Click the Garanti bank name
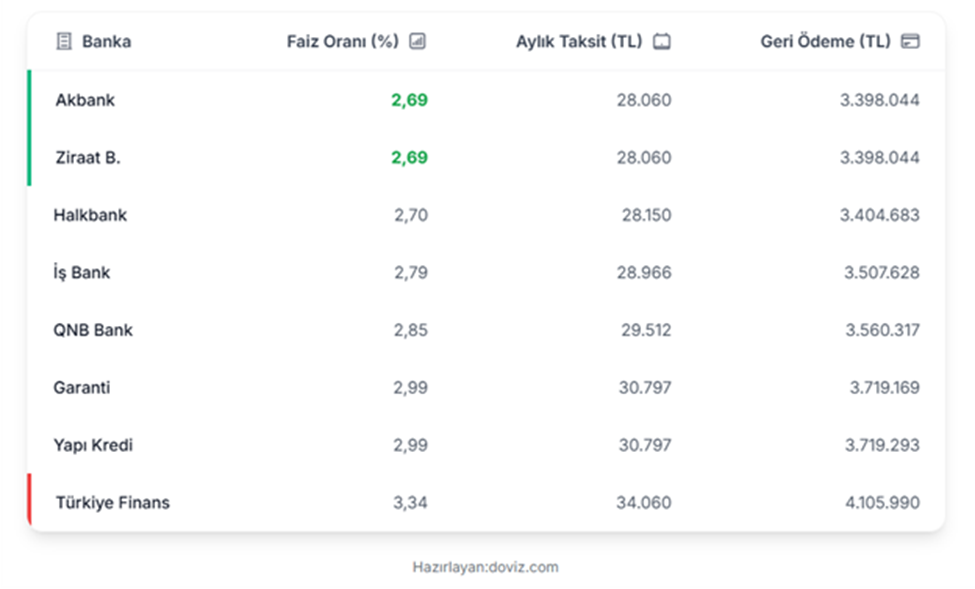 pyautogui.click(x=83, y=387)
